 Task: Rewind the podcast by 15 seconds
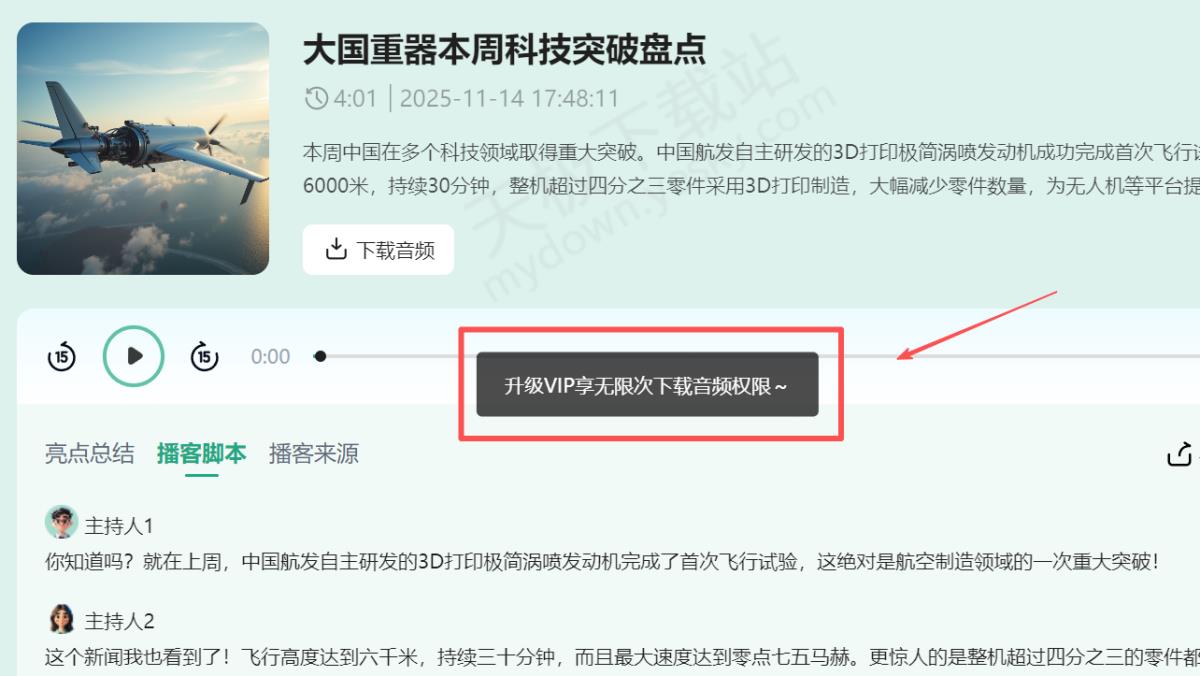tap(62, 356)
